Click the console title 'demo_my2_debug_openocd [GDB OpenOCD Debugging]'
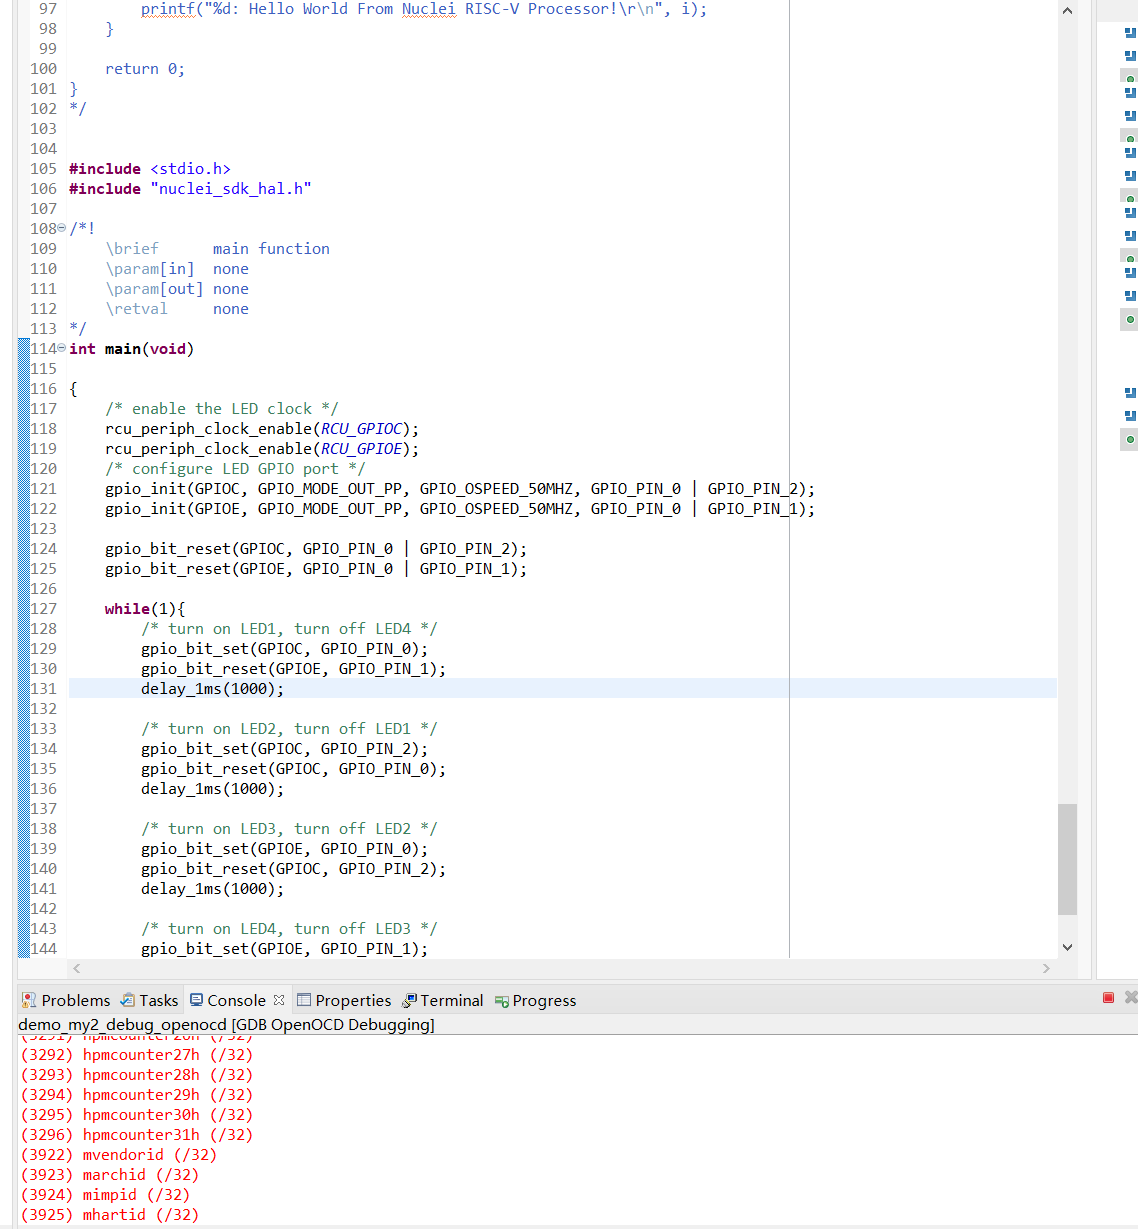The width and height of the screenshot is (1138, 1229). pyautogui.click(x=226, y=1024)
